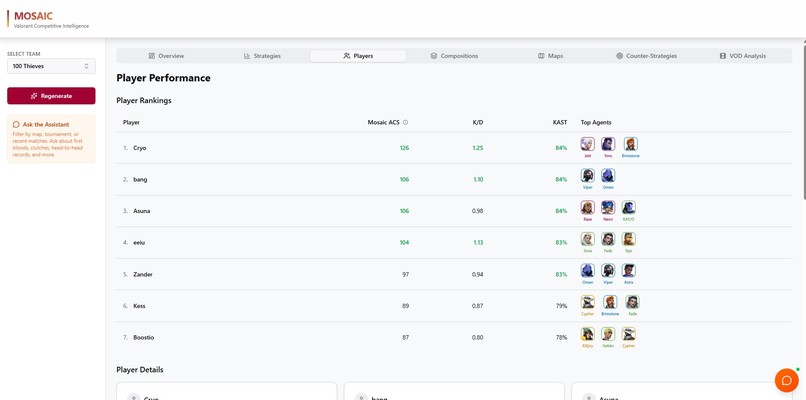The image size is (806, 400).
Task: Click Cryo's Yoru agent icon
Action: (608, 144)
